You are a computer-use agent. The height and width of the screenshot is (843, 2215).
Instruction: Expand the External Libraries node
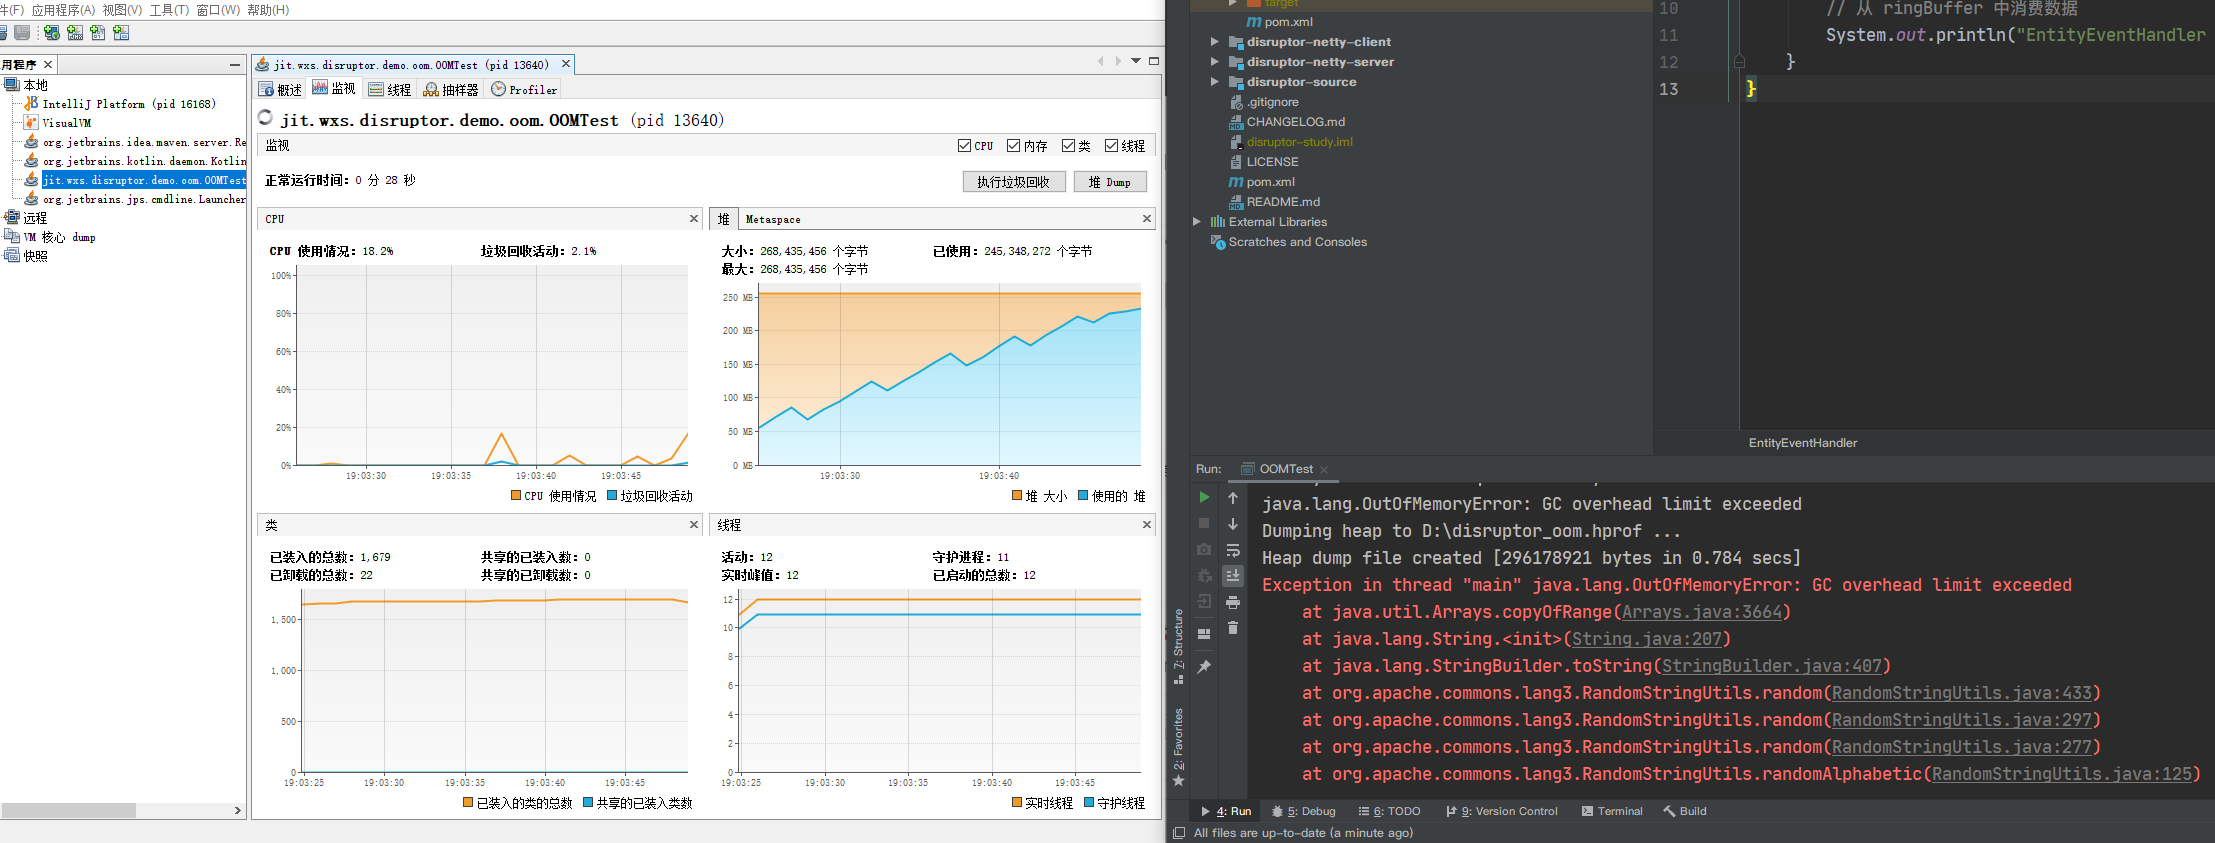[1196, 222]
